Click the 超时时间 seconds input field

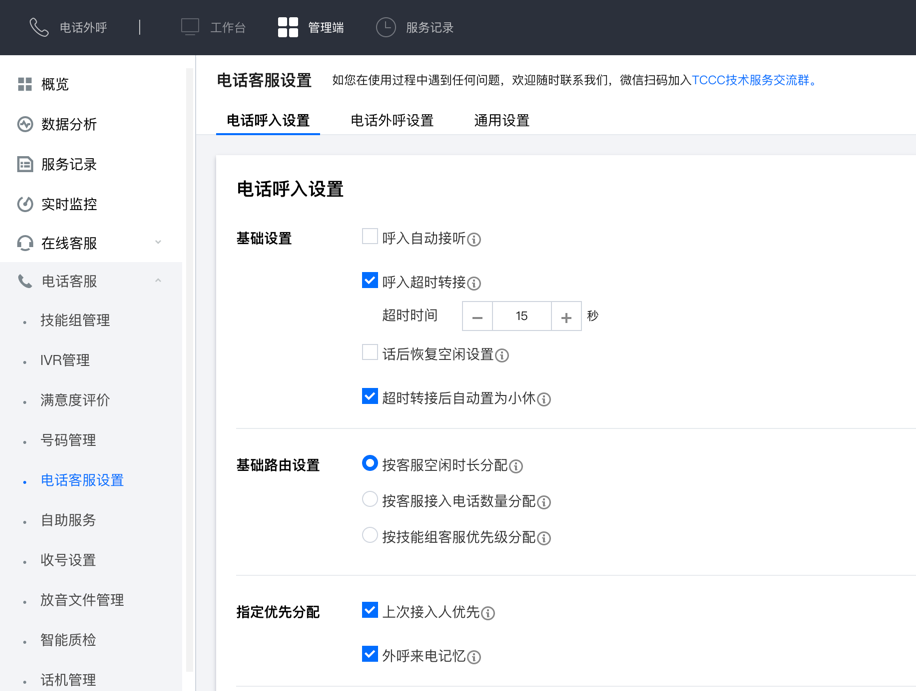522,316
